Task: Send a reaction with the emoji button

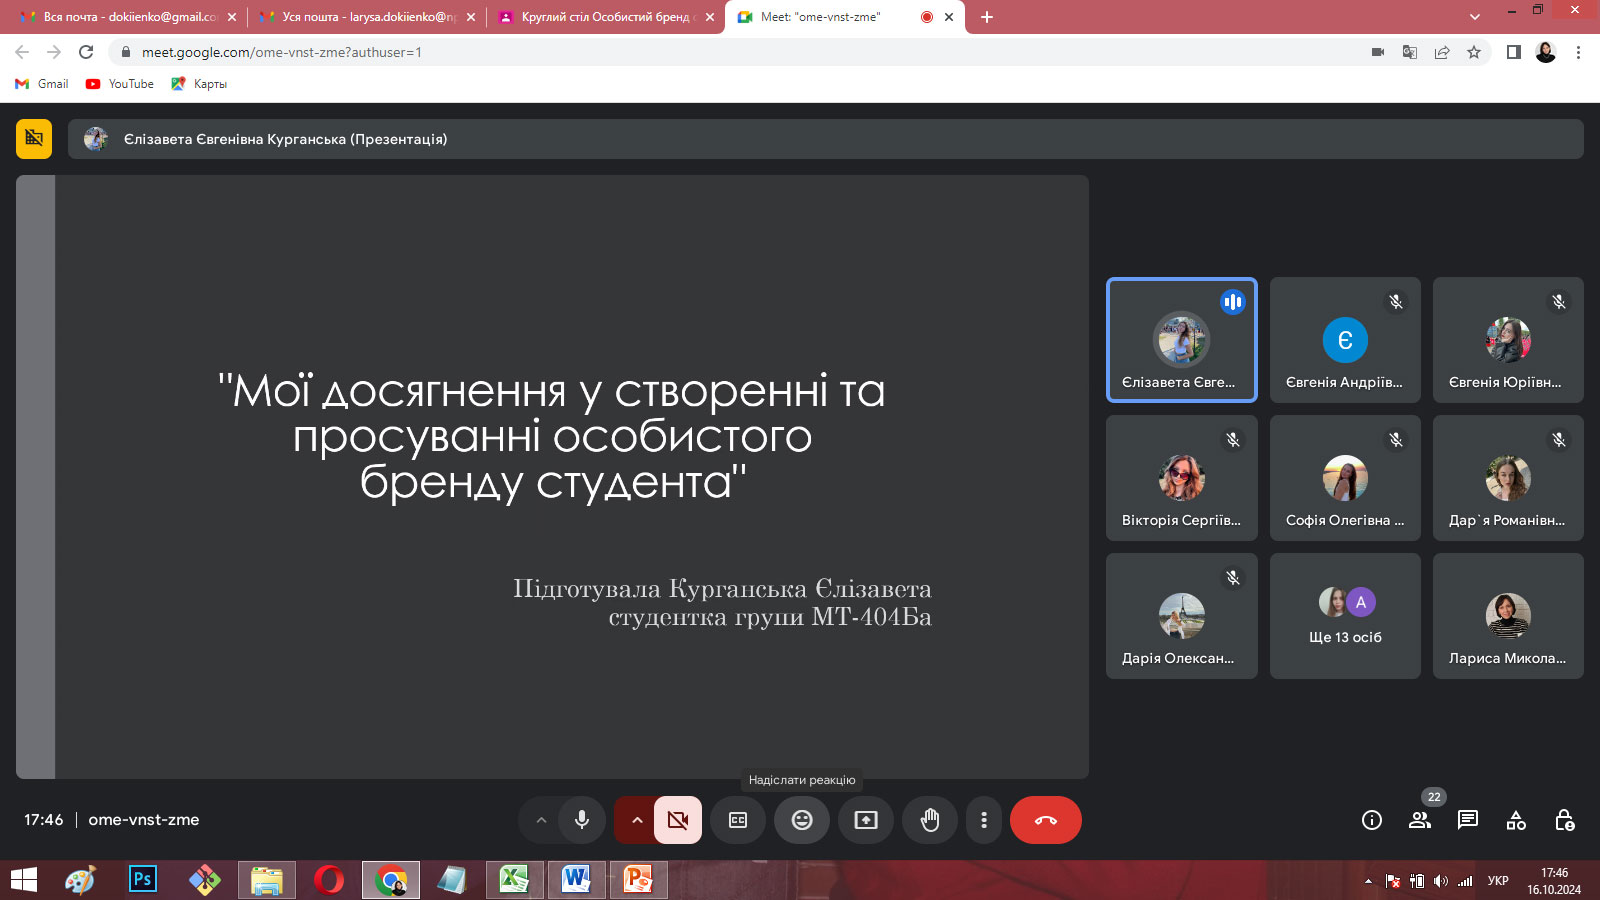Action: [x=802, y=820]
